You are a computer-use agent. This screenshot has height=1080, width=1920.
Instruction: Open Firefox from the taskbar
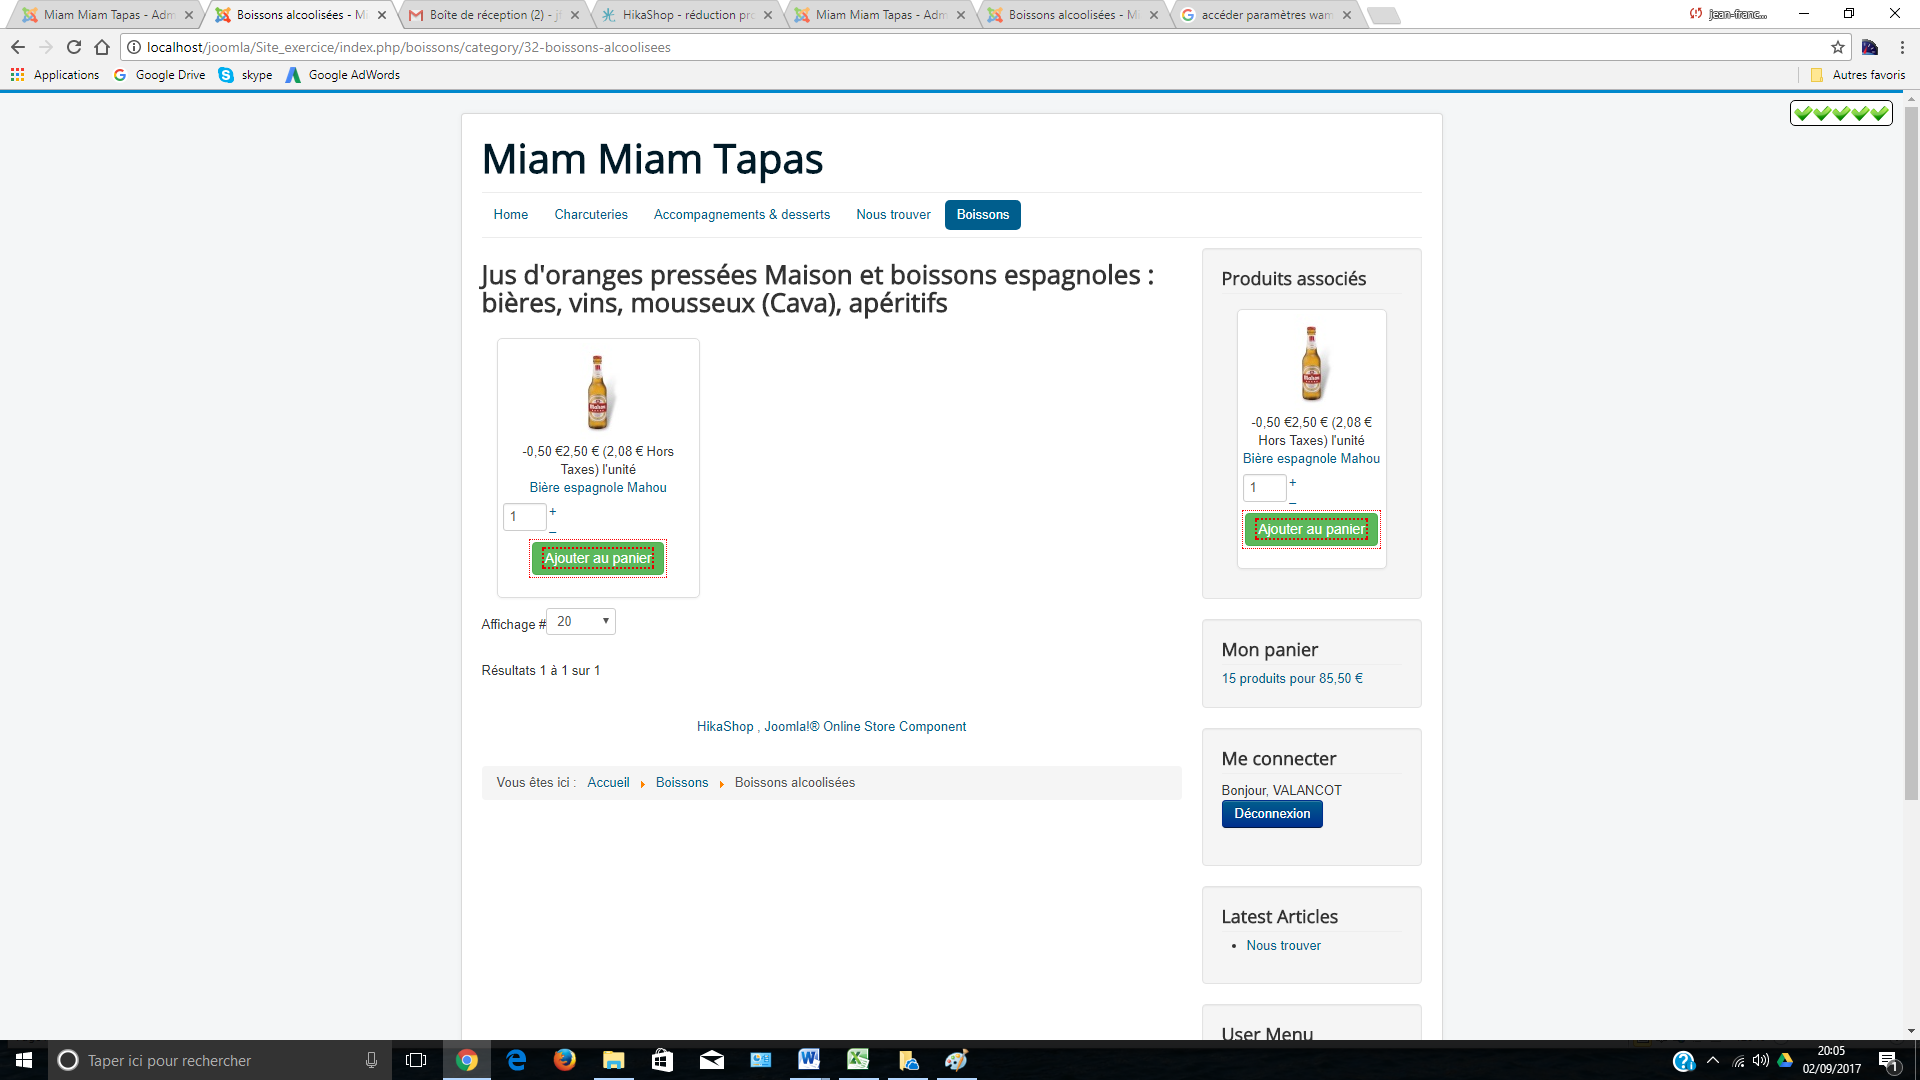pyautogui.click(x=565, y=1060)
